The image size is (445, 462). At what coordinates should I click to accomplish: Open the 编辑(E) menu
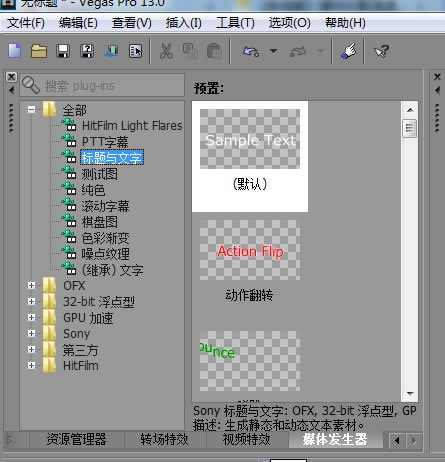[78, 23]
